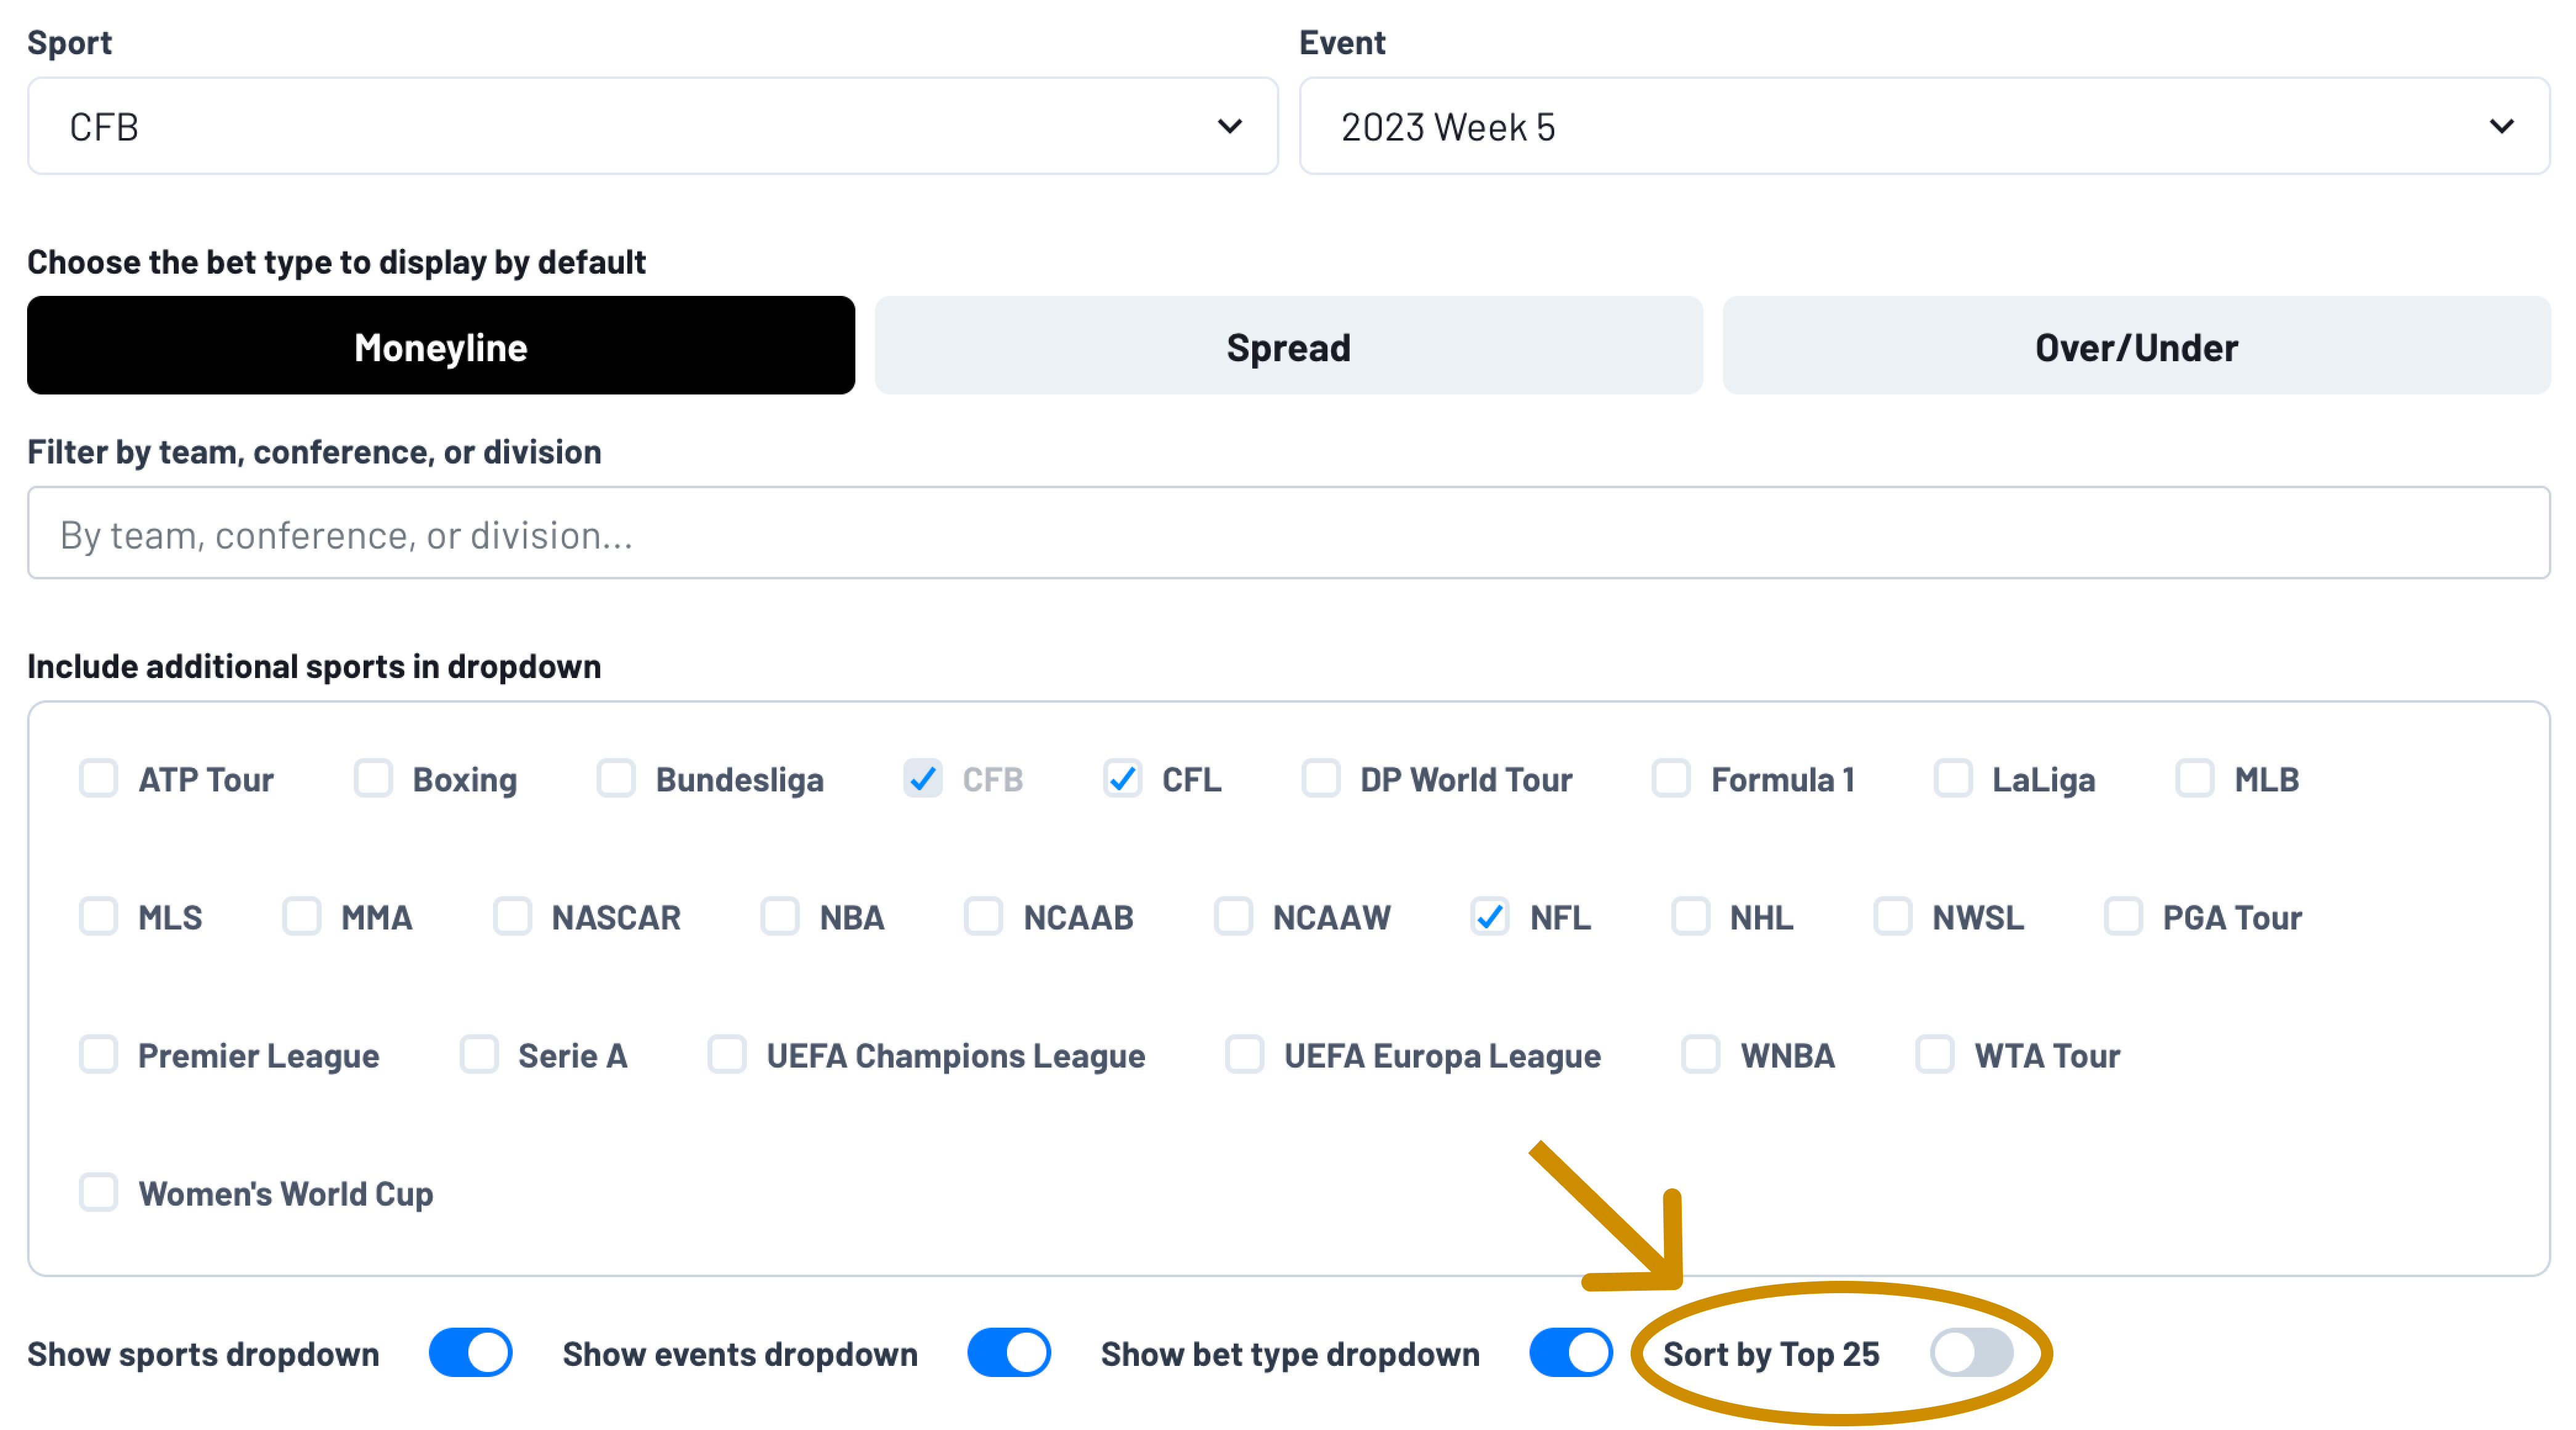Choose the Over/Under bet type
2576x1430 pixels.
point(2136,346)
